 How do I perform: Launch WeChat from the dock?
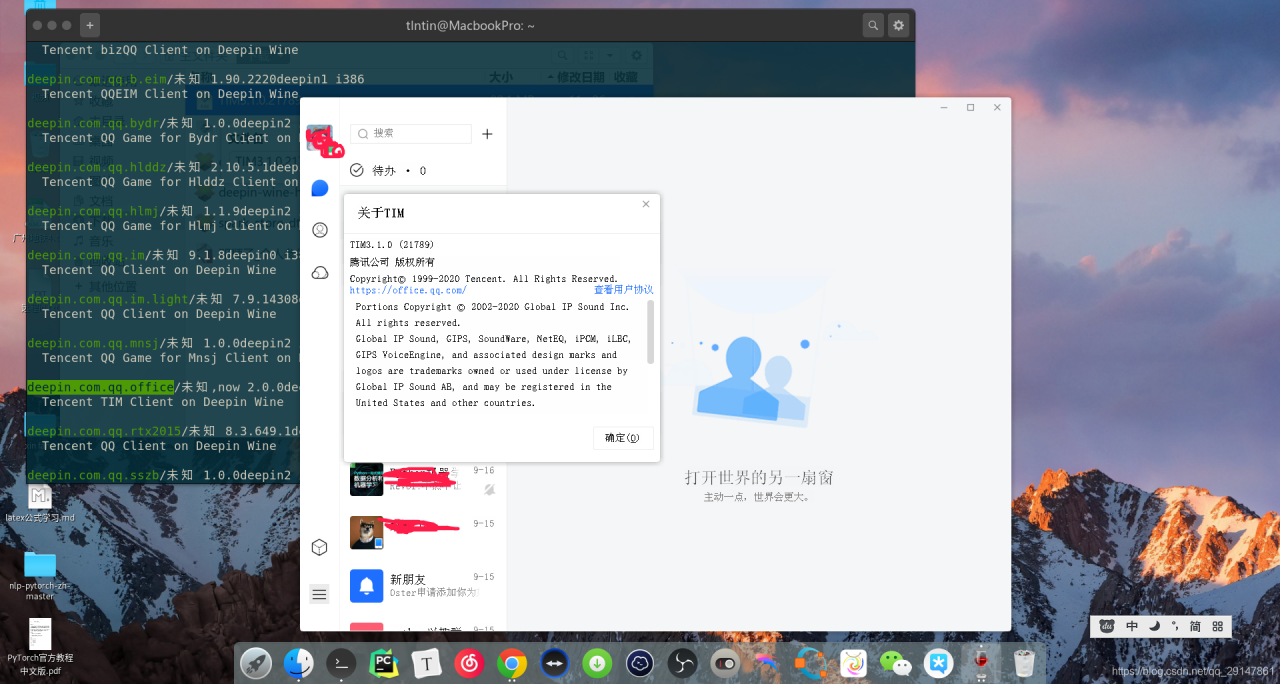click(x=895, y=662)
